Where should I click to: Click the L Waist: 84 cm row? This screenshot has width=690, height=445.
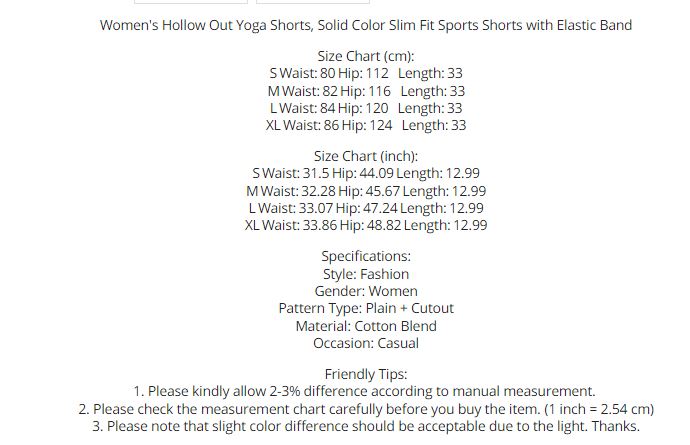click(365, 108)
